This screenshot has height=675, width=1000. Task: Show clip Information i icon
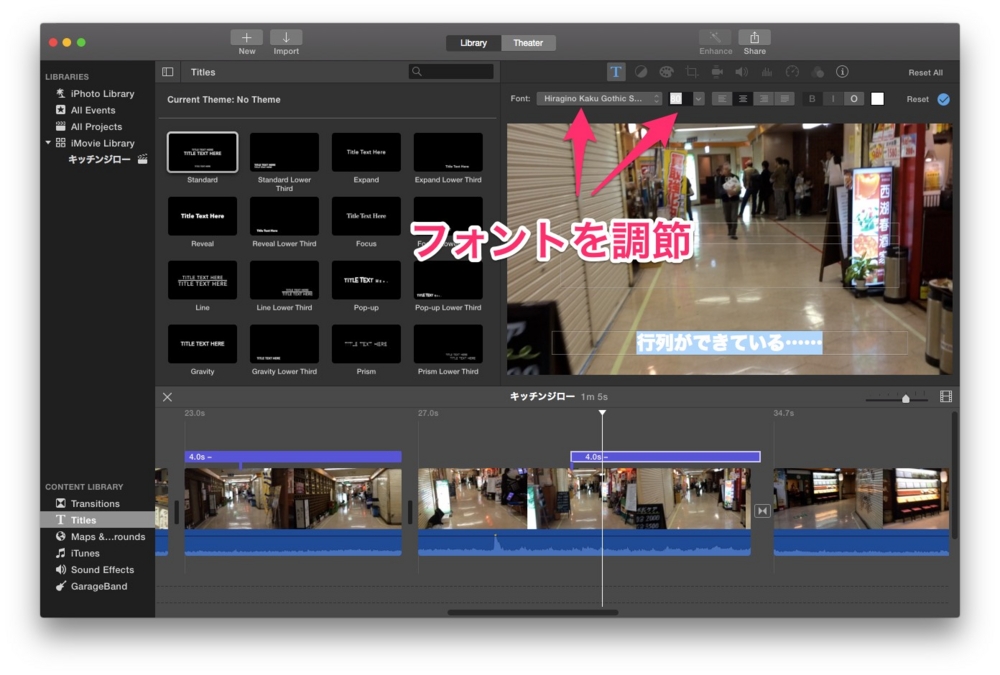(x=842, y=72)
